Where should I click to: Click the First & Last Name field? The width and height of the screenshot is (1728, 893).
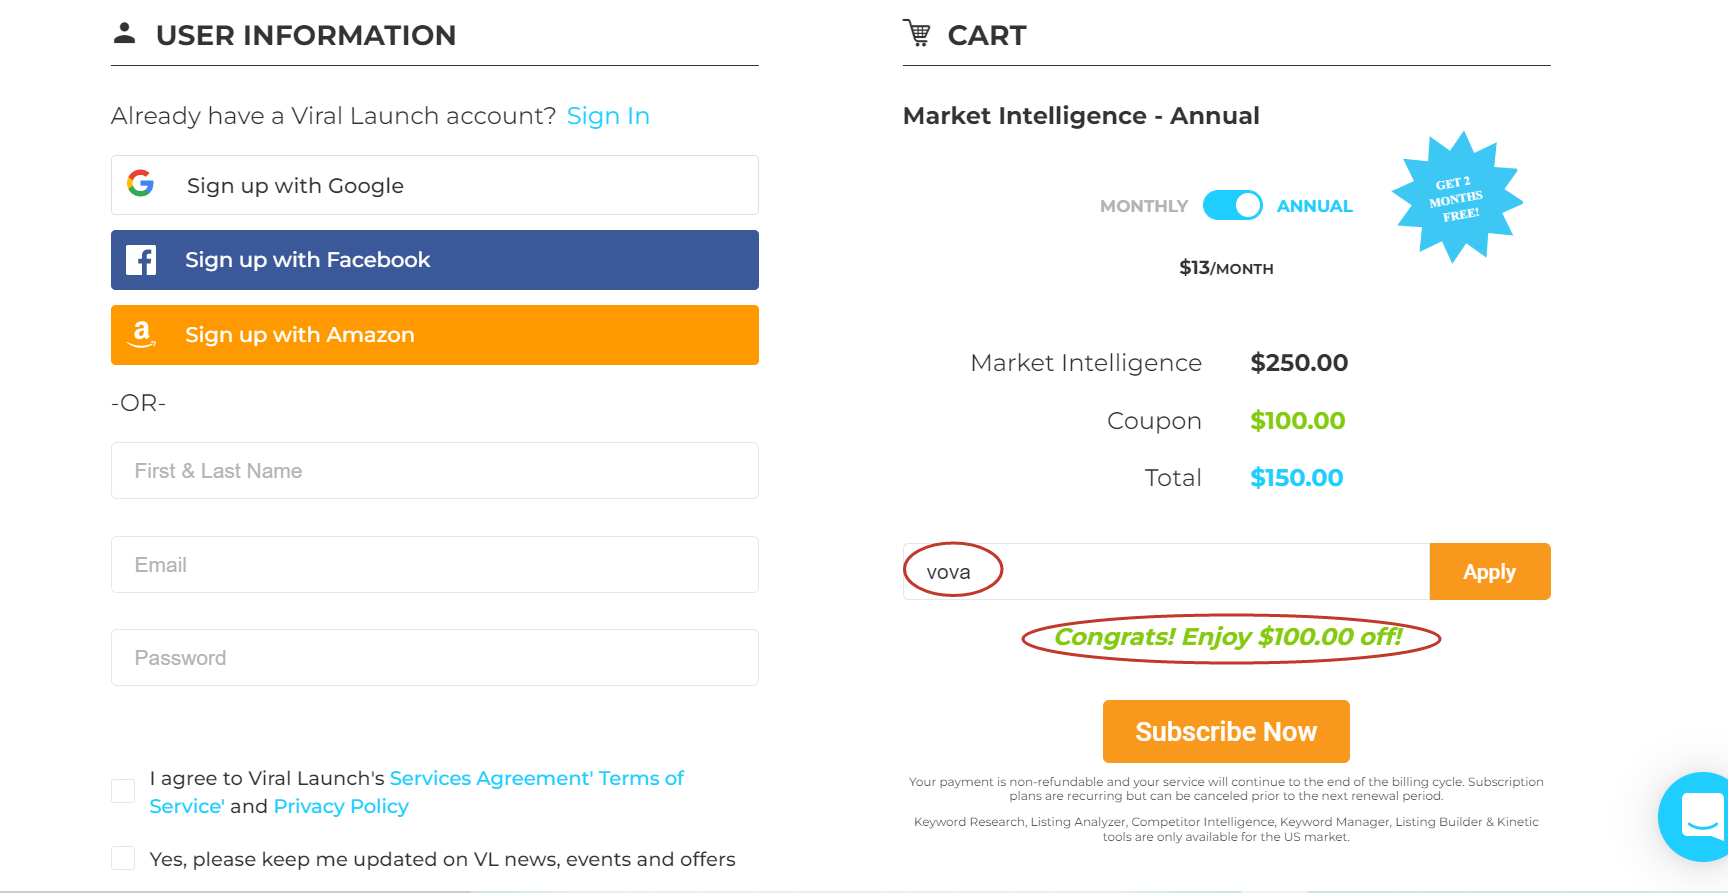click(435, 471)
